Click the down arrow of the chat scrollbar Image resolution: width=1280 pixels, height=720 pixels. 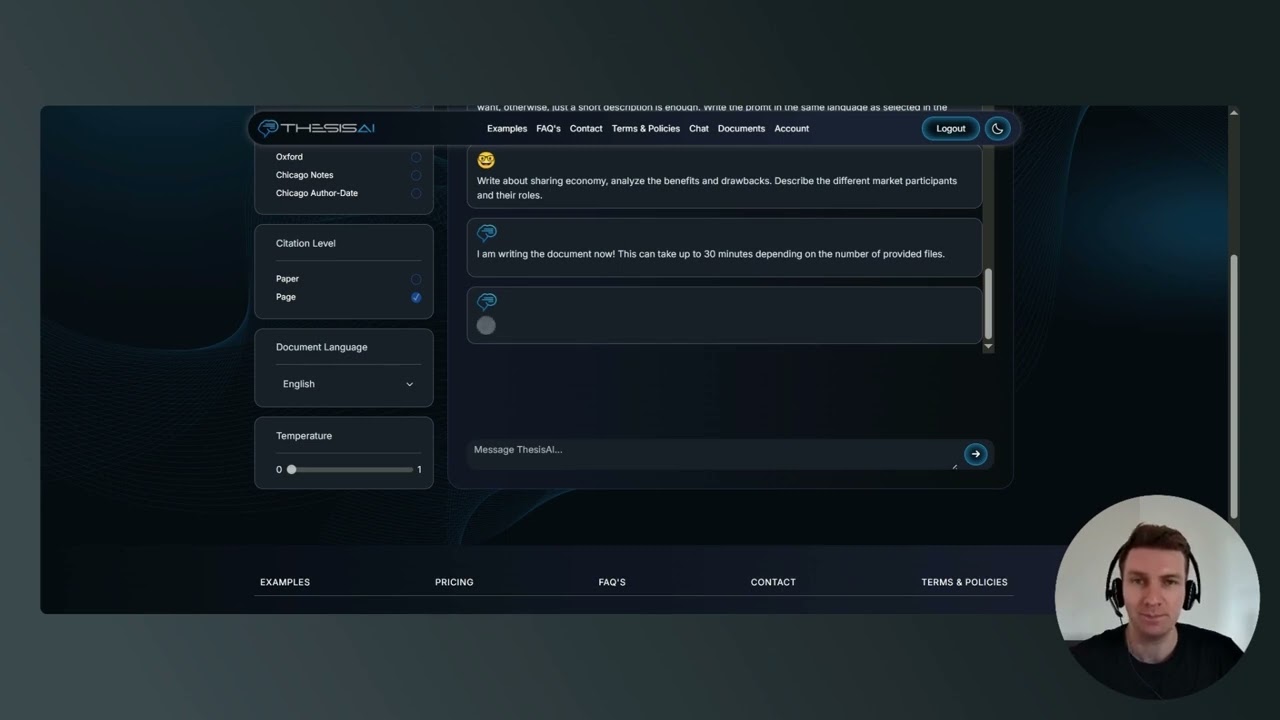pos(989,346)
